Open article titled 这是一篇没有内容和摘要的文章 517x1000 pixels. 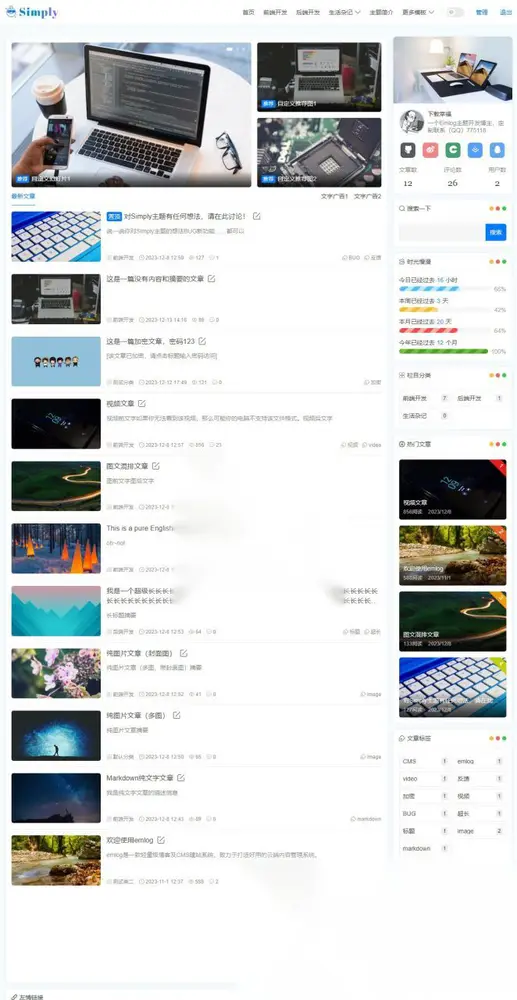[x=155, y=279]
